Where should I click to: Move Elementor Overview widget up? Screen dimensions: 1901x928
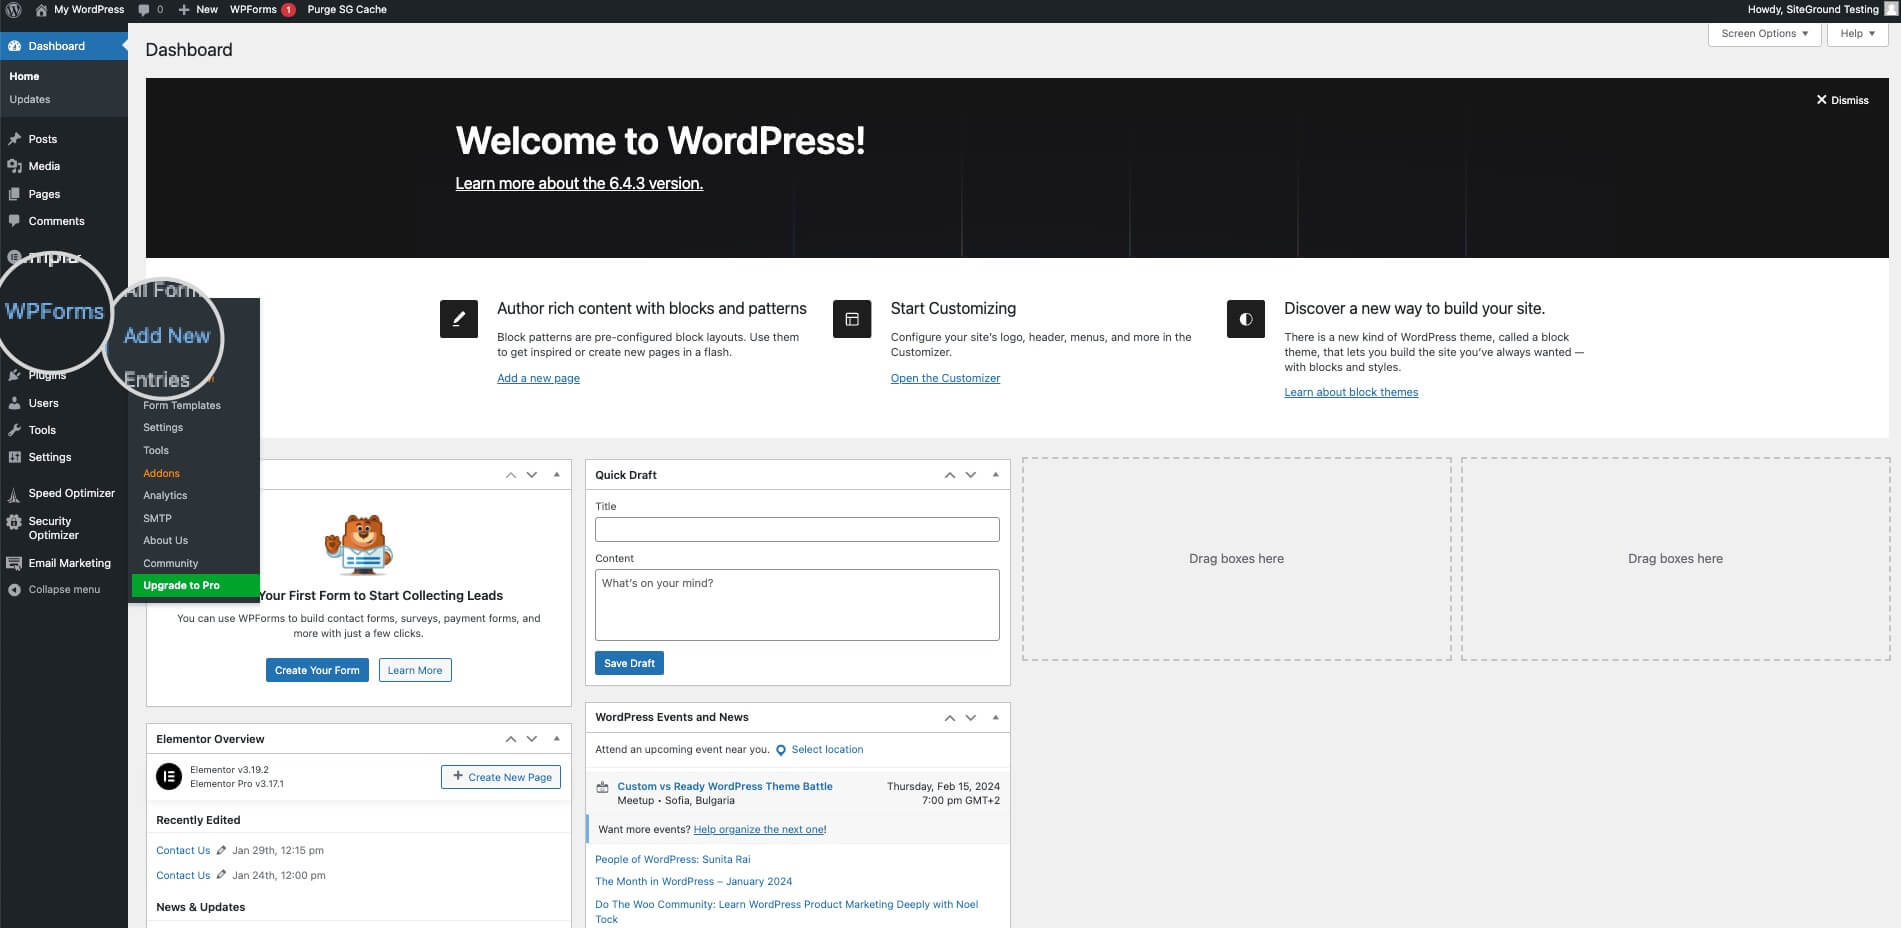point(511,739)
